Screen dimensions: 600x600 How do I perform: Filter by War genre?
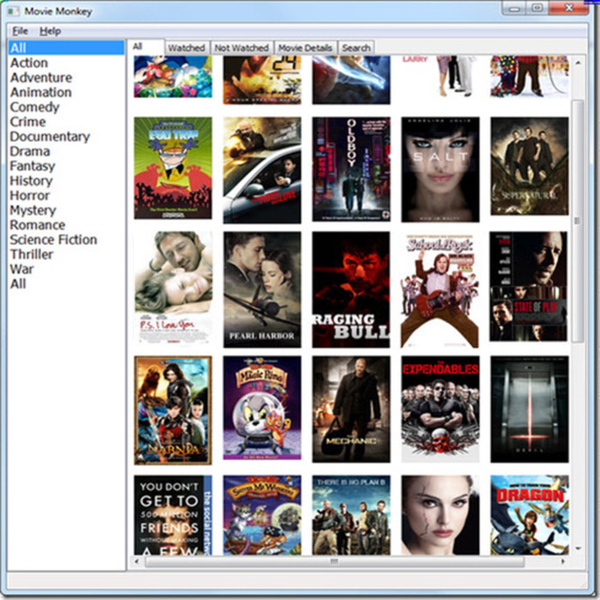[x=22, y=269]
